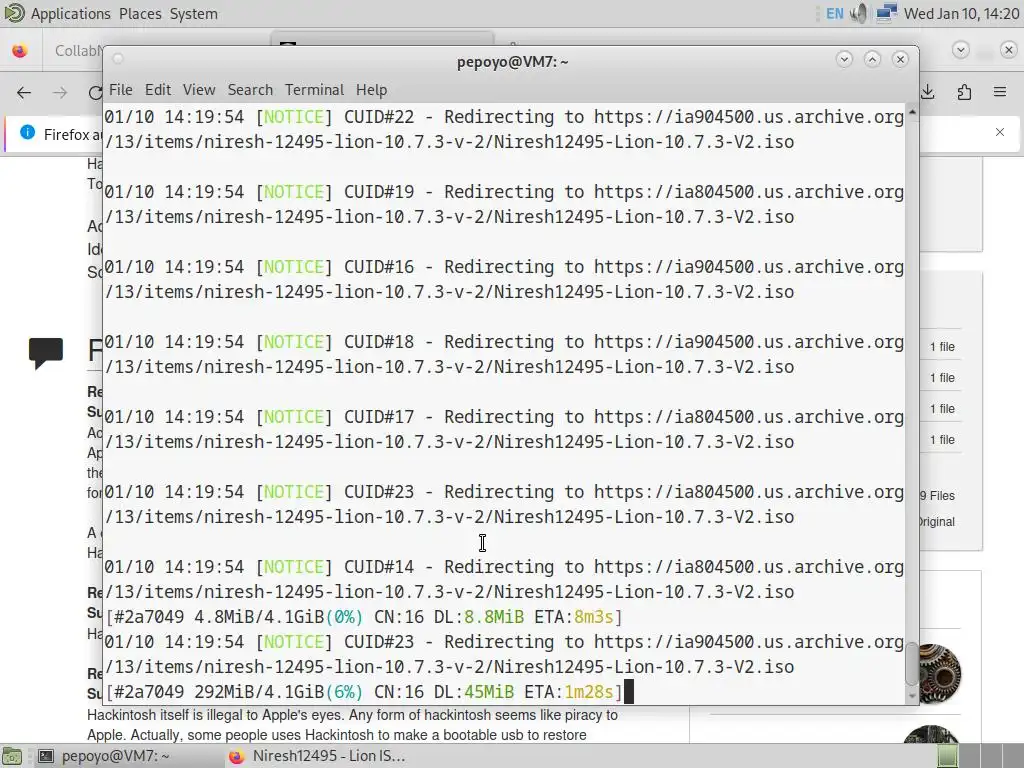The height and width of the screenshot is (768, 1024).
Task: Open Firefox hamburger application menu
Action: (1000, 92)
